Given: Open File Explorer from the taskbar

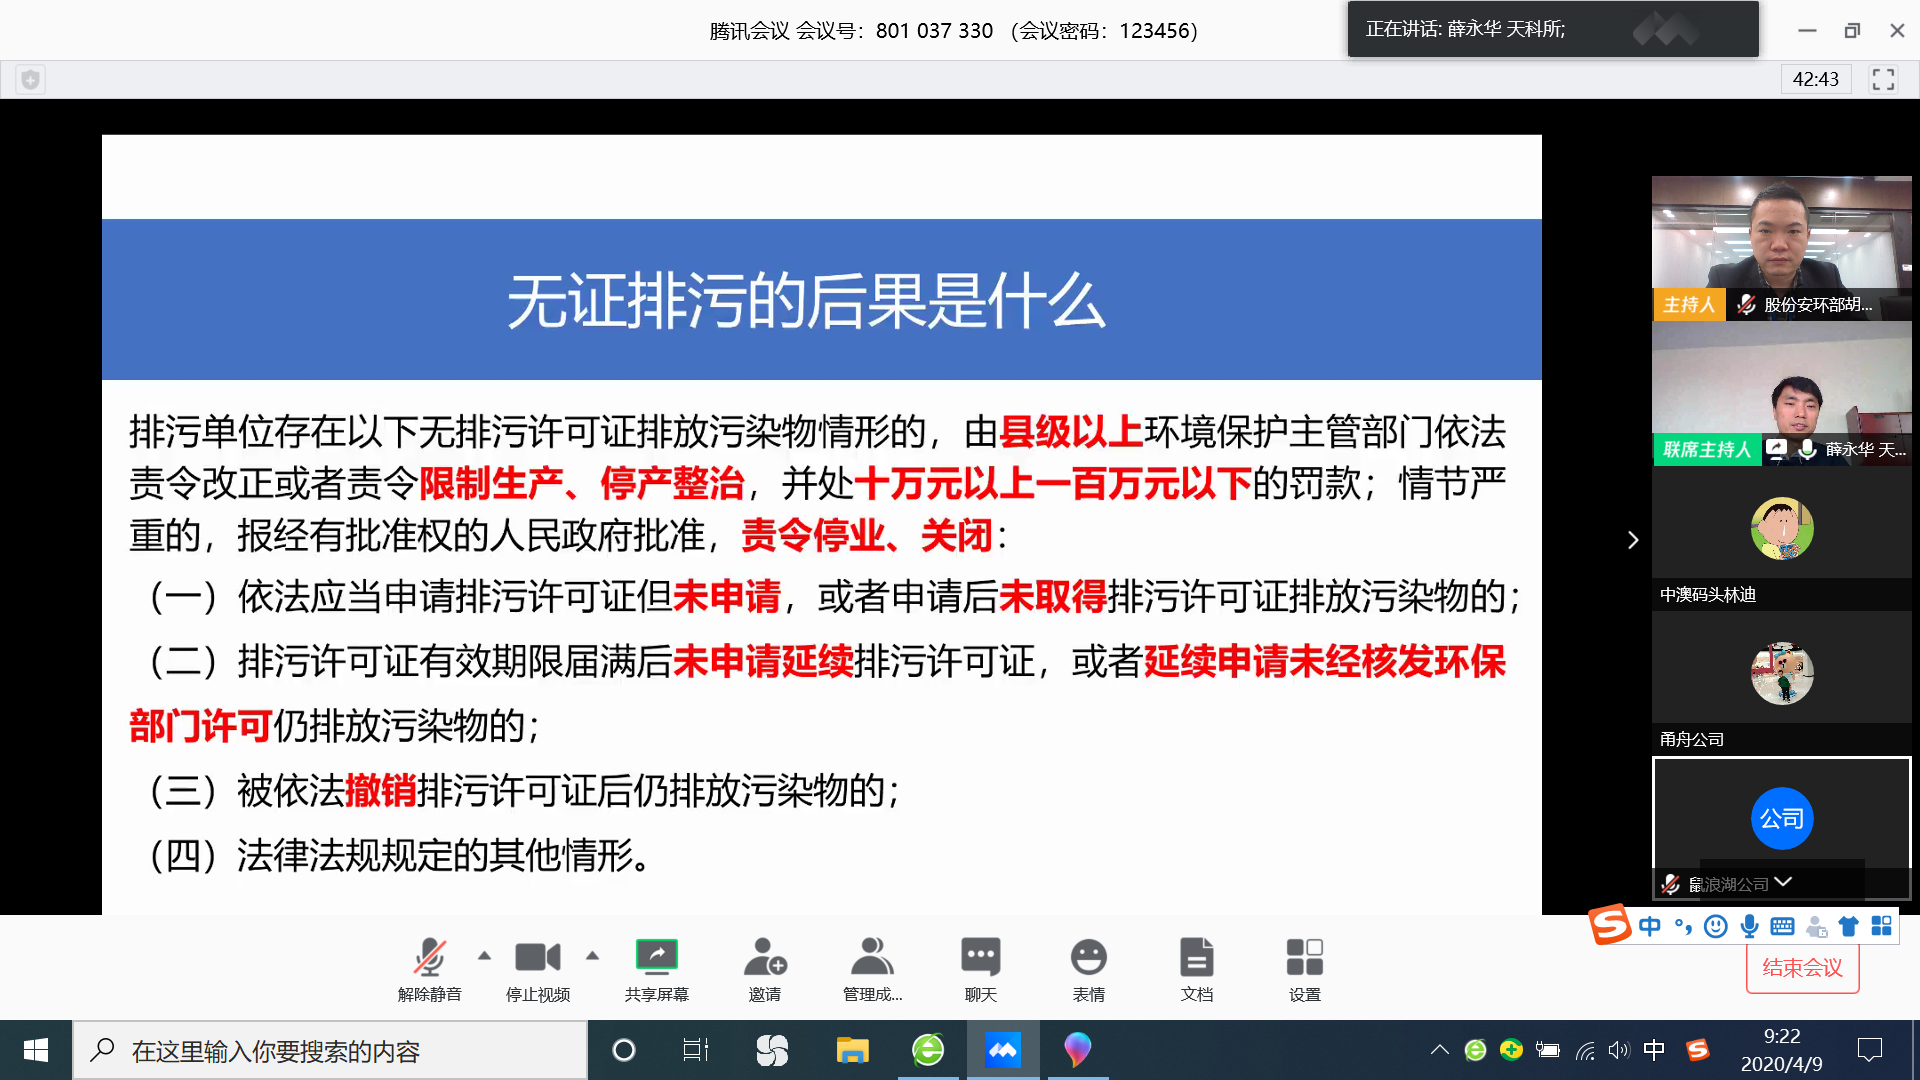Looking at the screenshot, I should [x=852, y=1050].
